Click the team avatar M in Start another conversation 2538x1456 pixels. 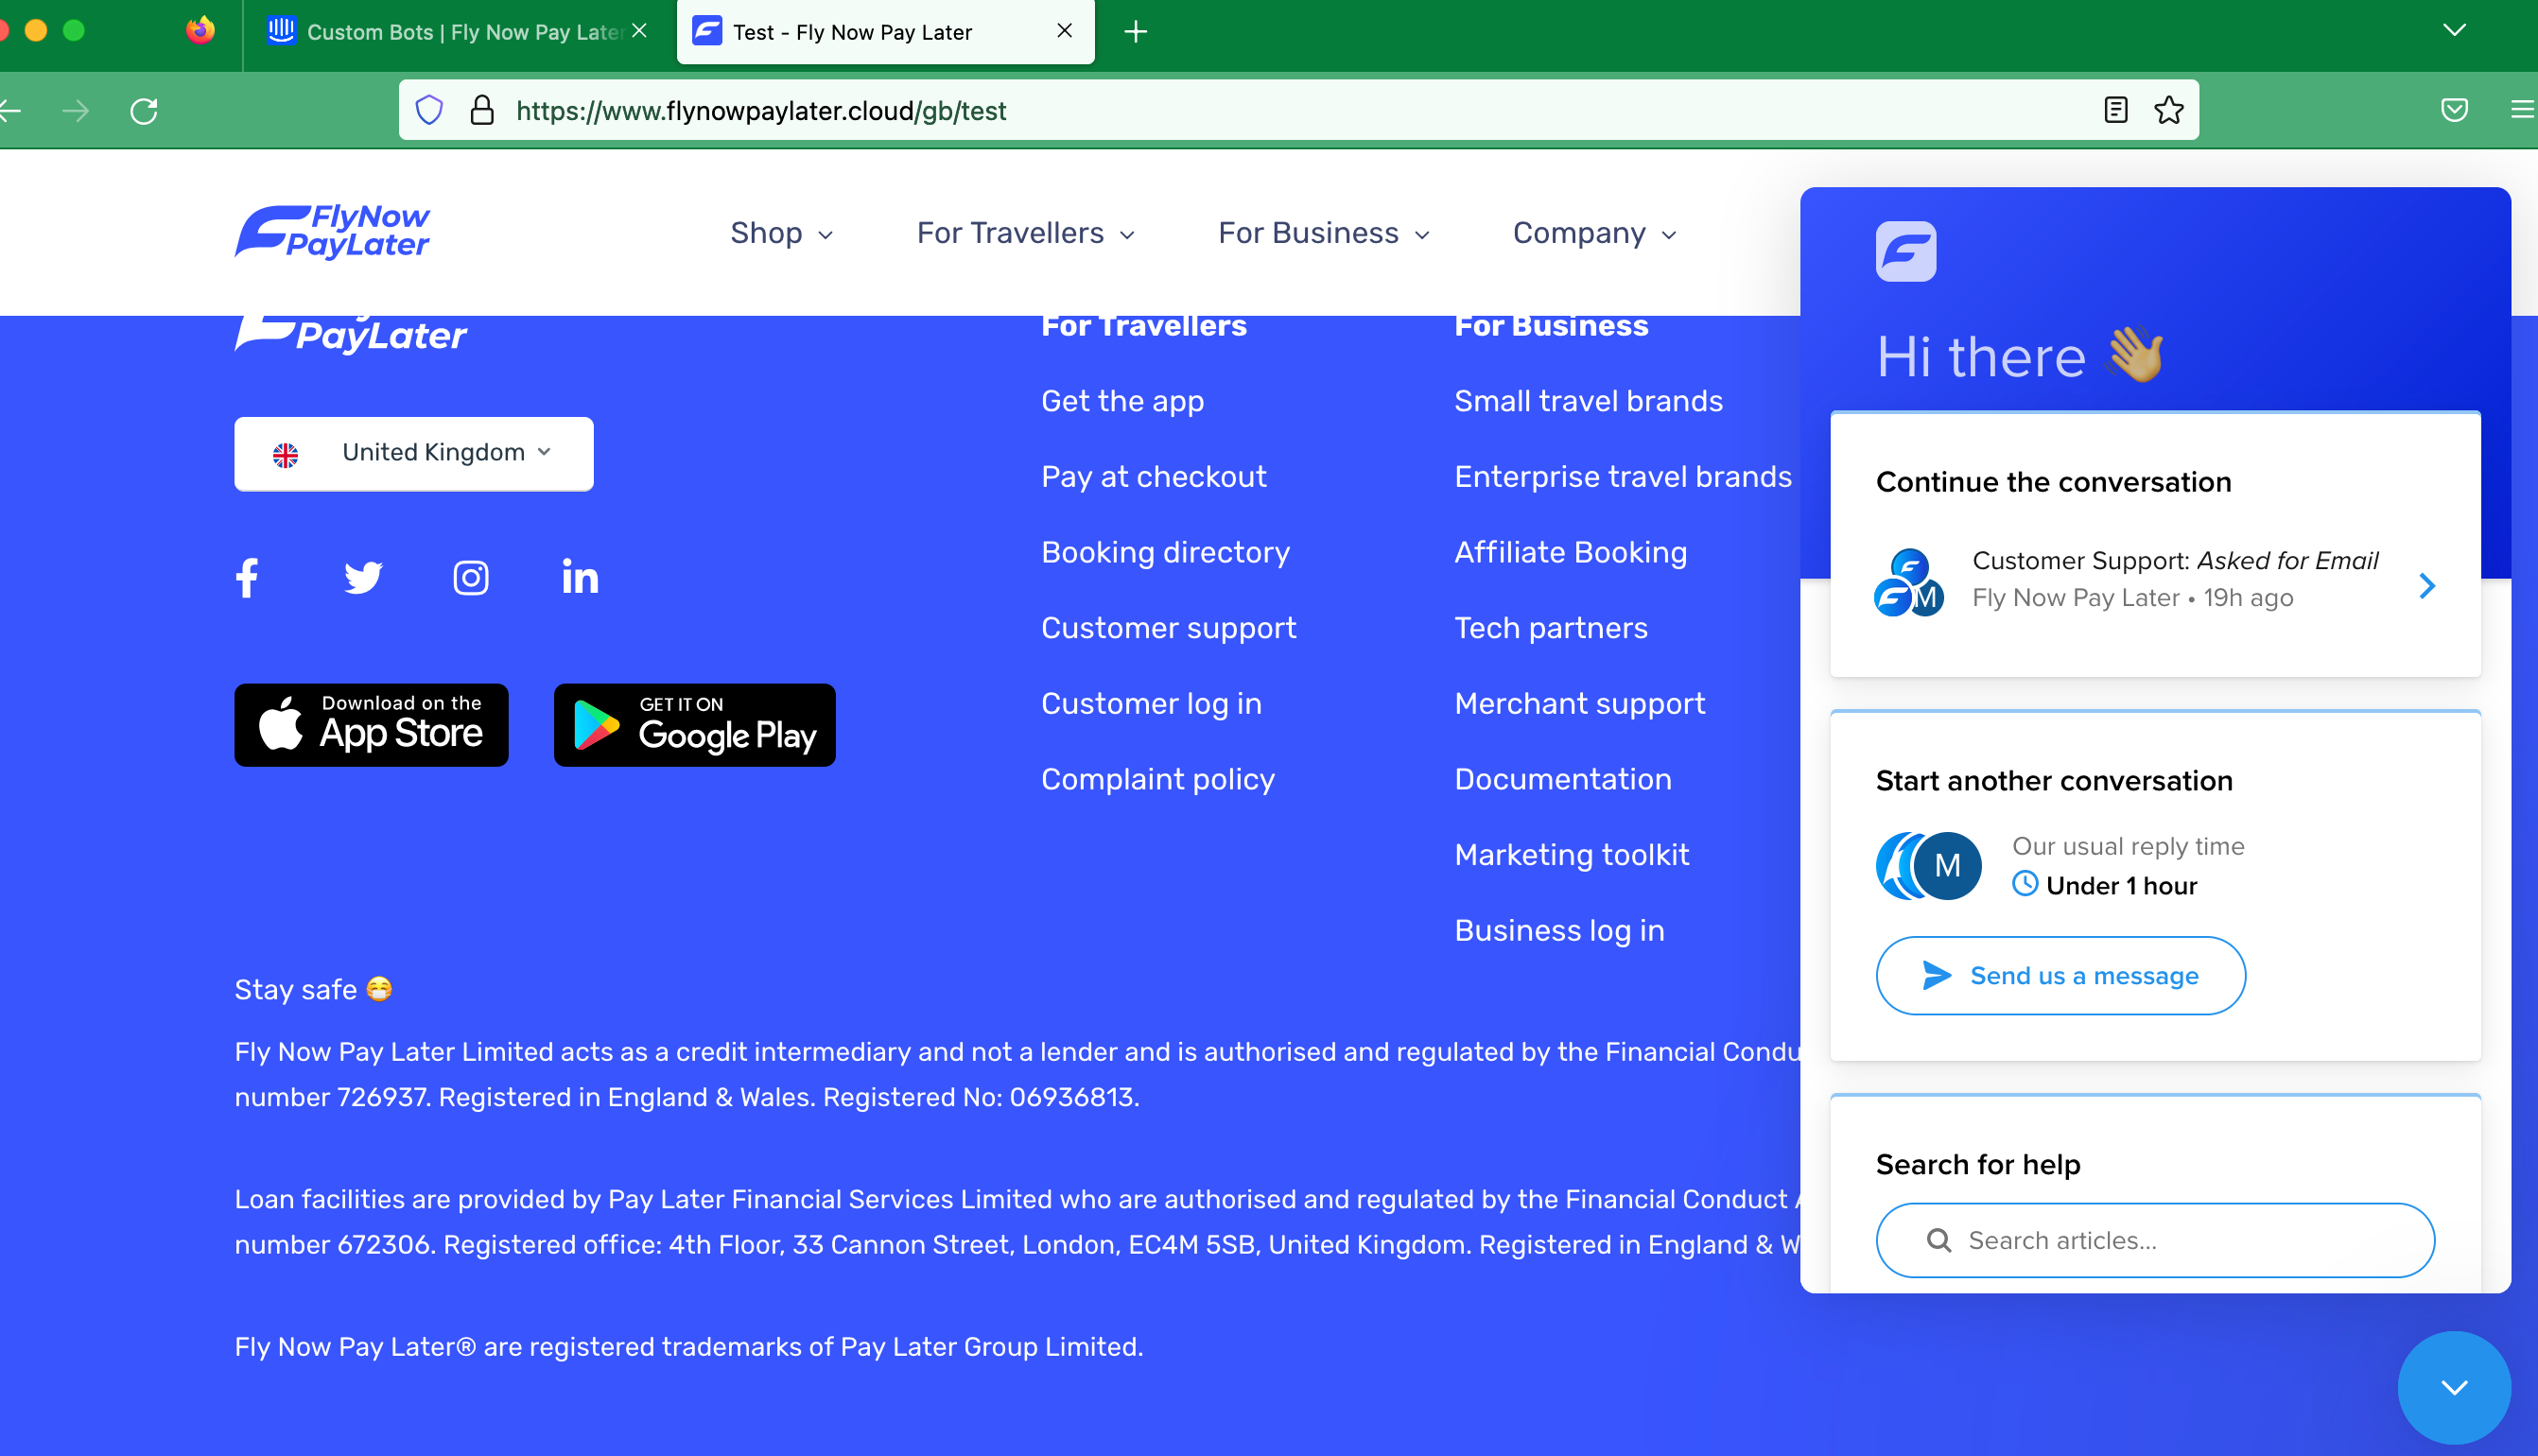pos(1946,866)
